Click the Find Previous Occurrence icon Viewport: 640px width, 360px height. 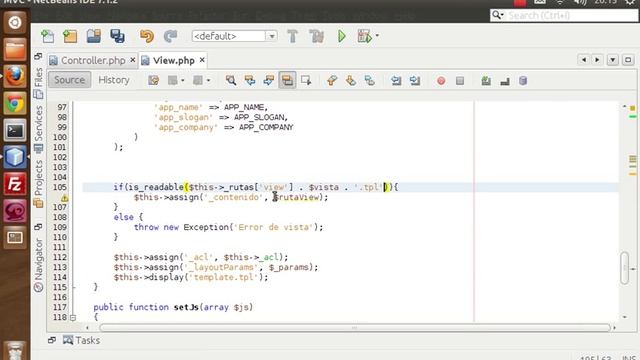(x=250, y=80)
